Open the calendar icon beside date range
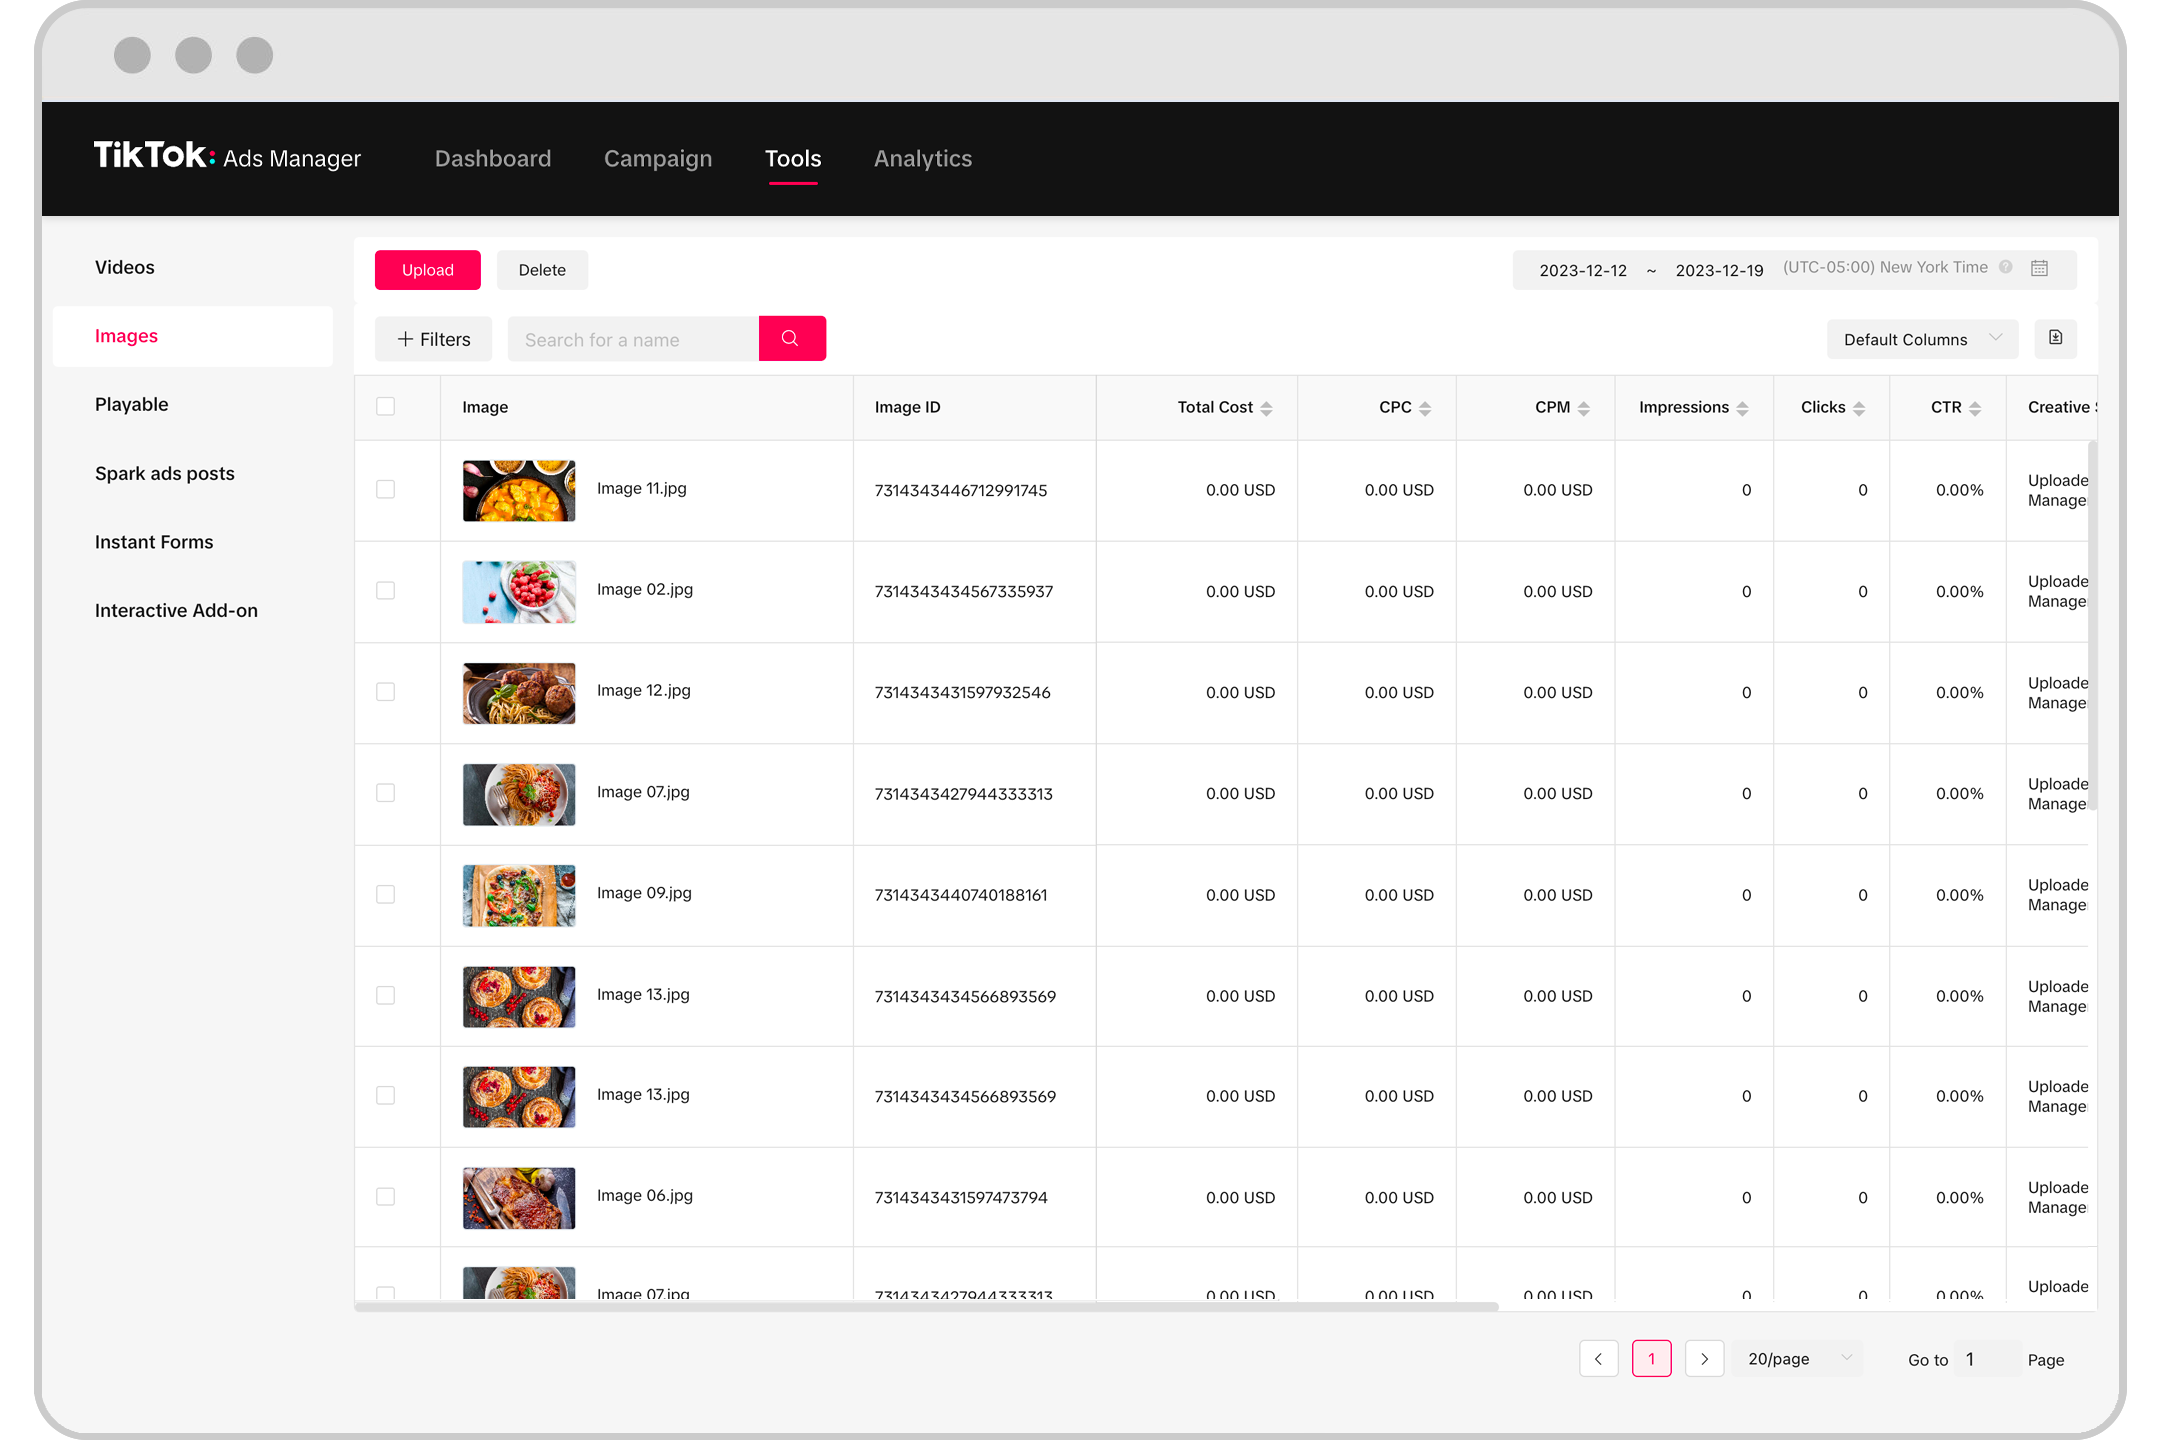This screenshot has width=2160, height=1440. point(2039,268)
